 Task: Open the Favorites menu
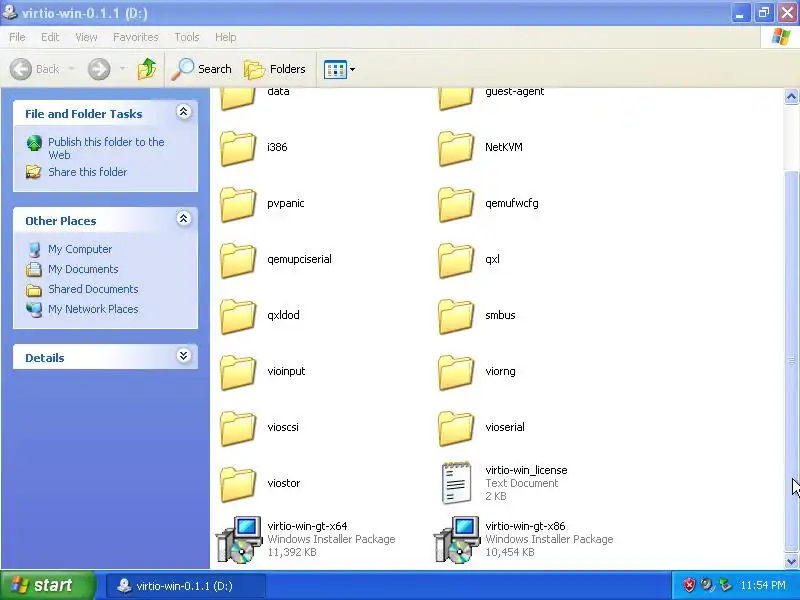coord(136,37)
